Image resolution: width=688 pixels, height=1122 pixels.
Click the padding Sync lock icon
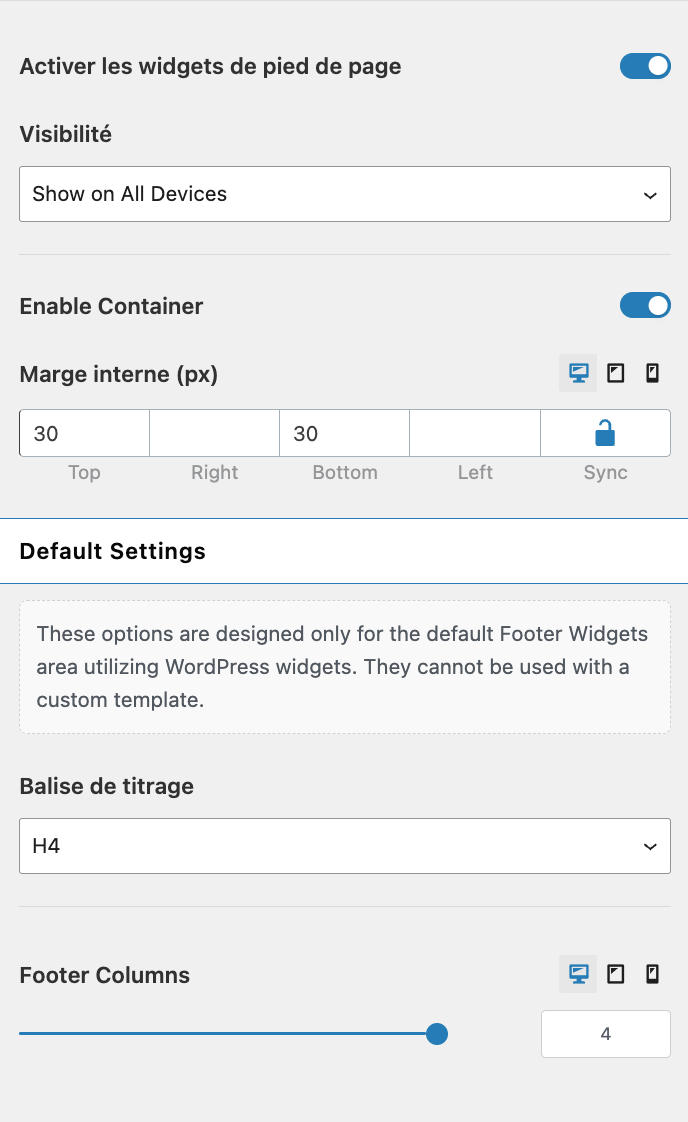click(x=605, y=433)
